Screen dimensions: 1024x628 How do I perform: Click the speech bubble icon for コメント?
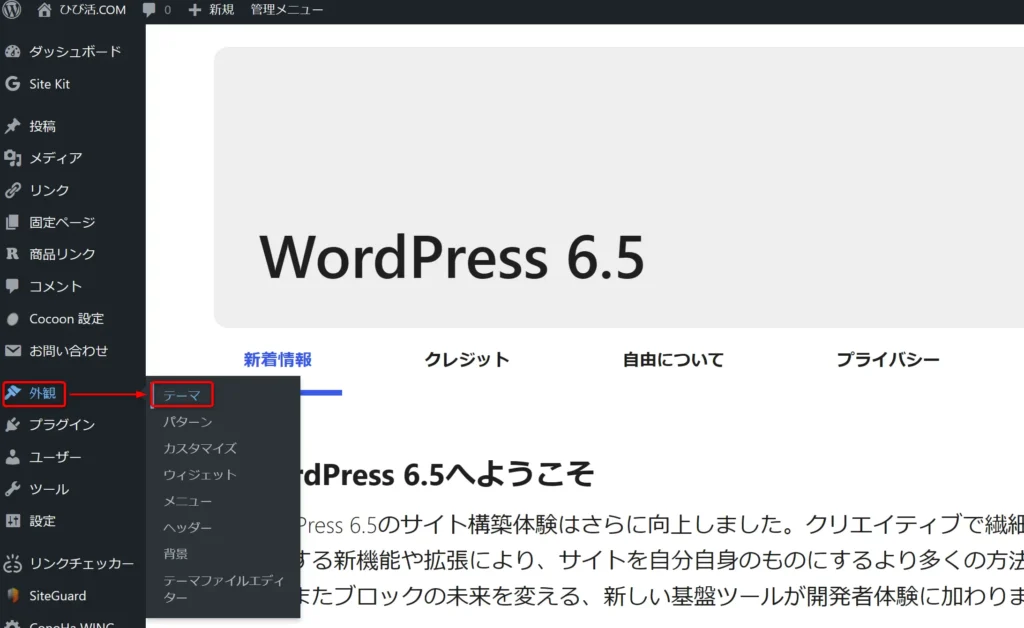12,286
